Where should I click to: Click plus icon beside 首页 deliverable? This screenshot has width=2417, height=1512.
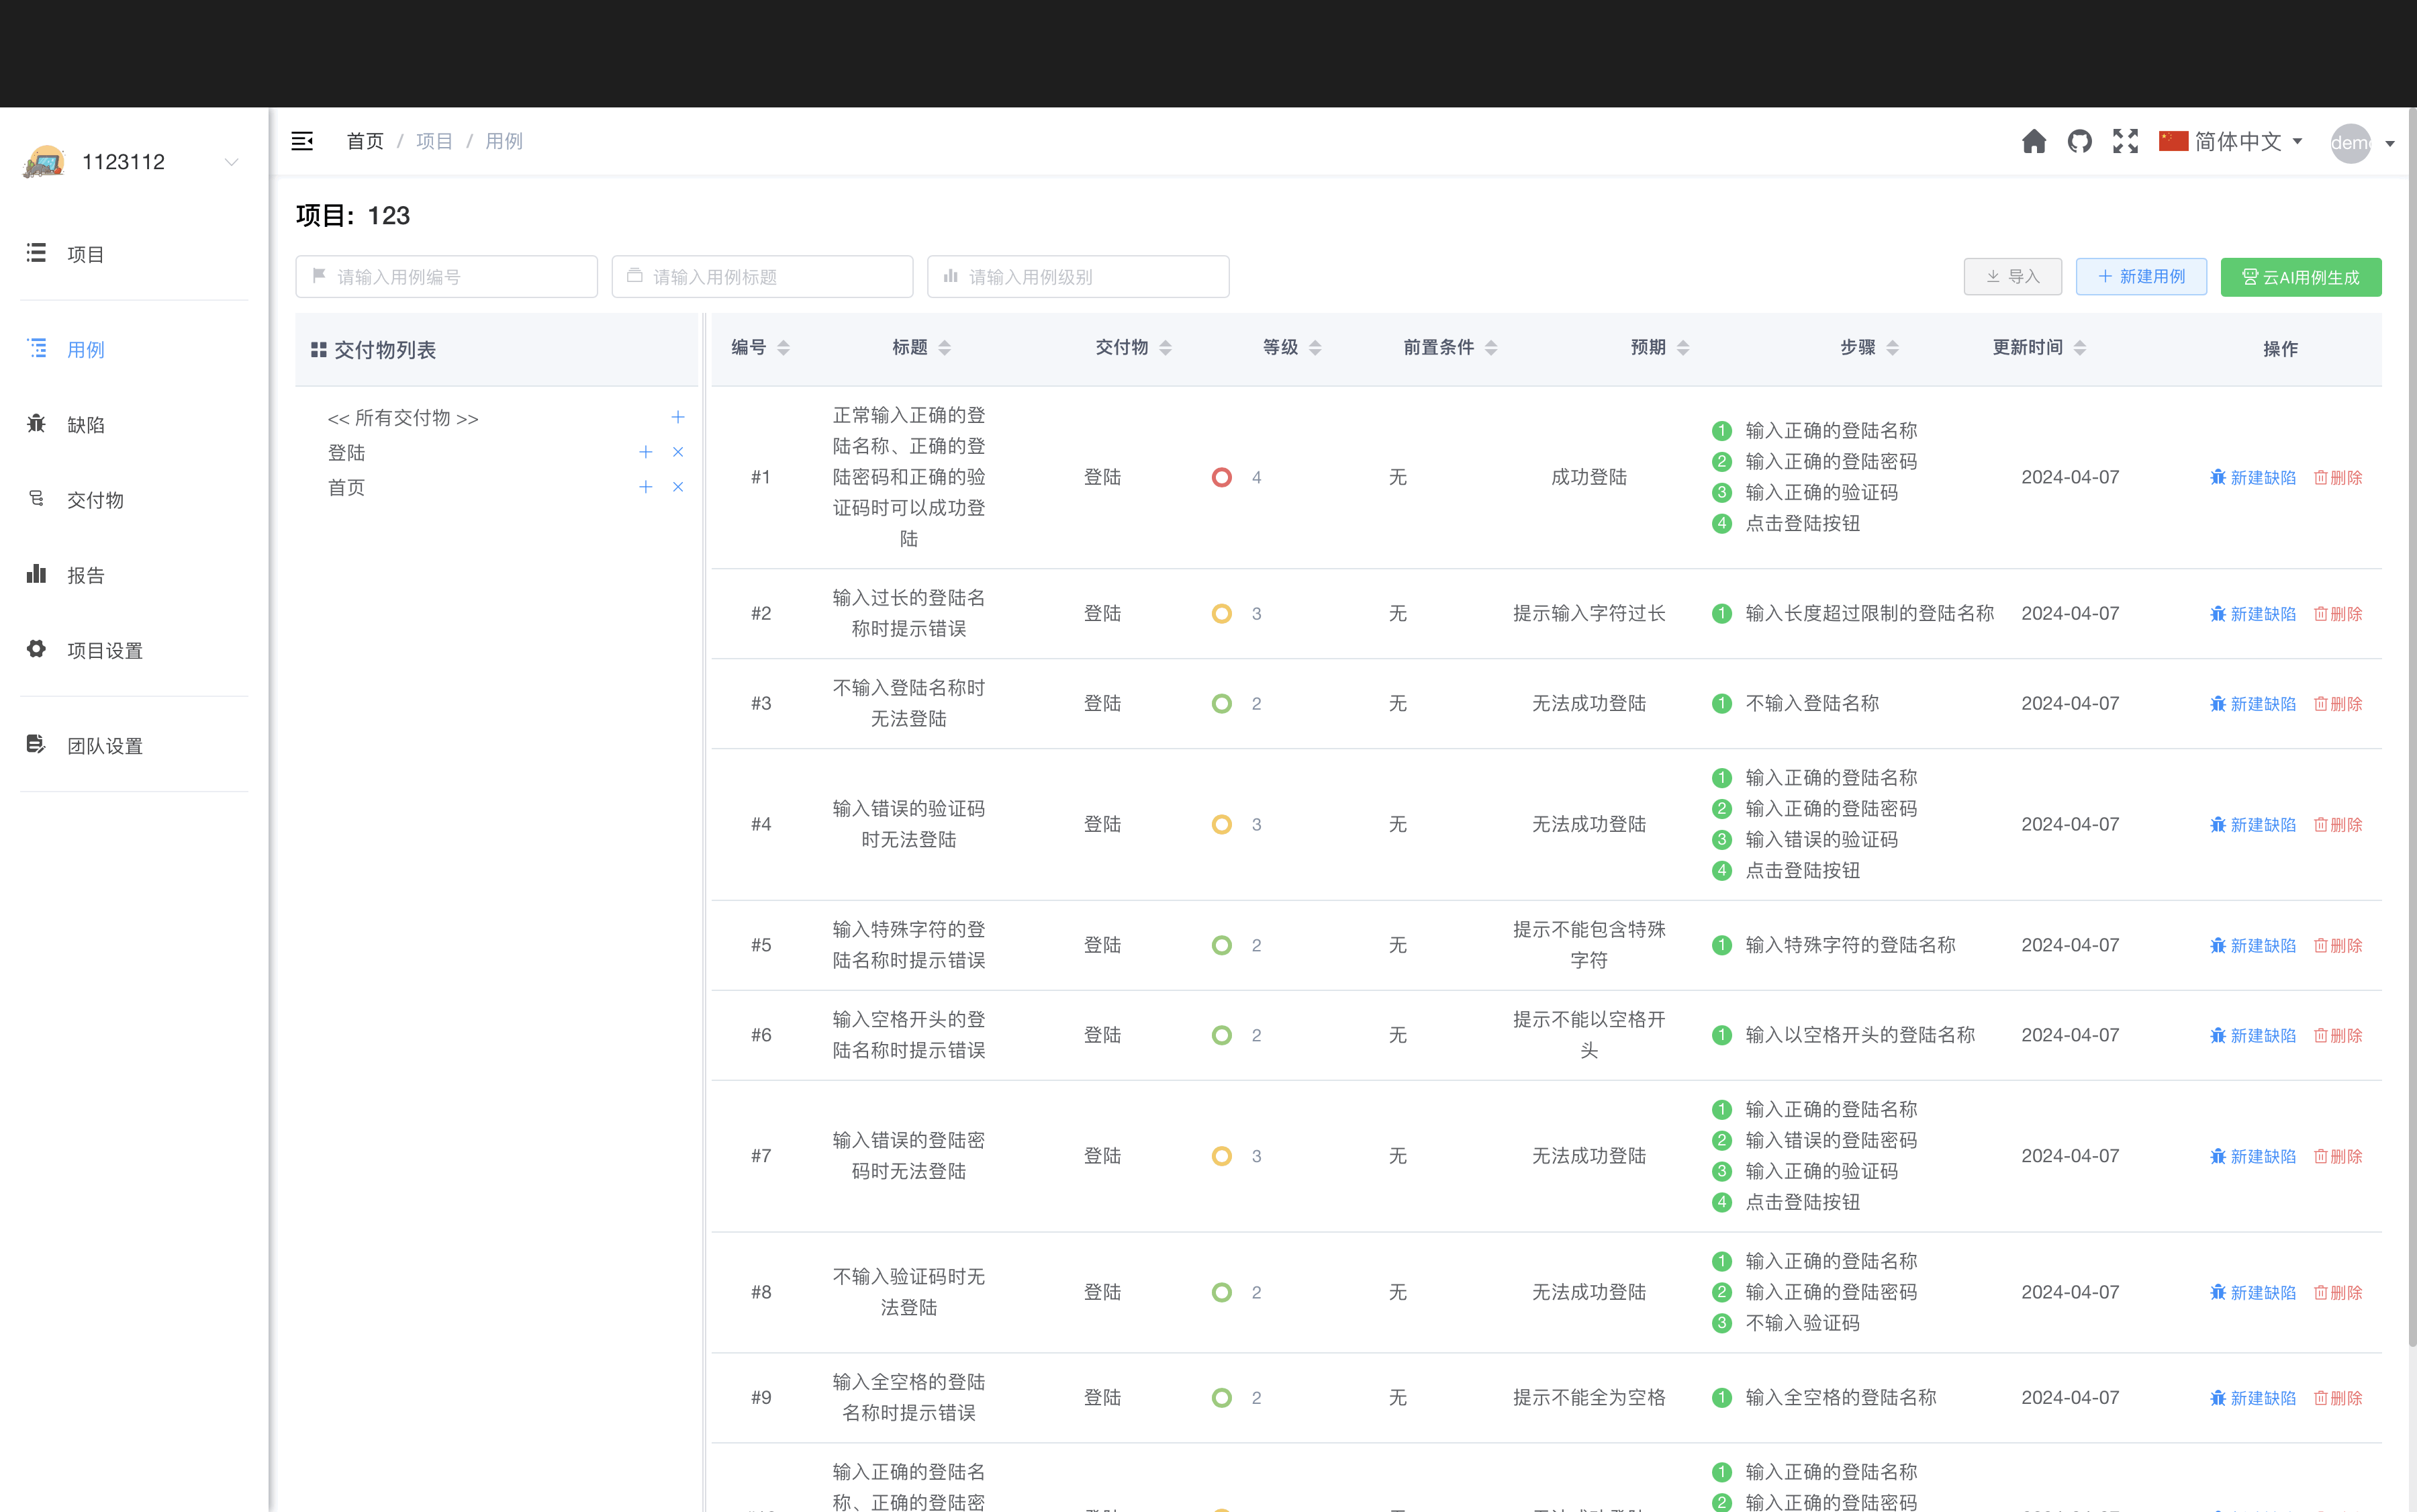point(645,487)
